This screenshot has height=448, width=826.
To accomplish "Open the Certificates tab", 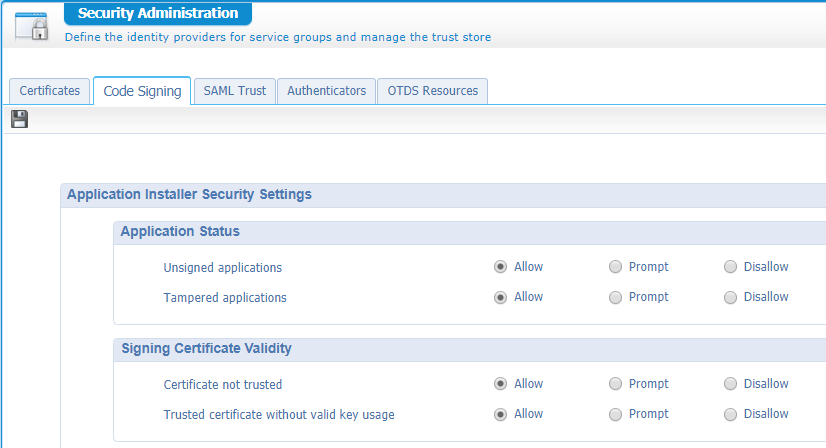I will tap(50, 91).
